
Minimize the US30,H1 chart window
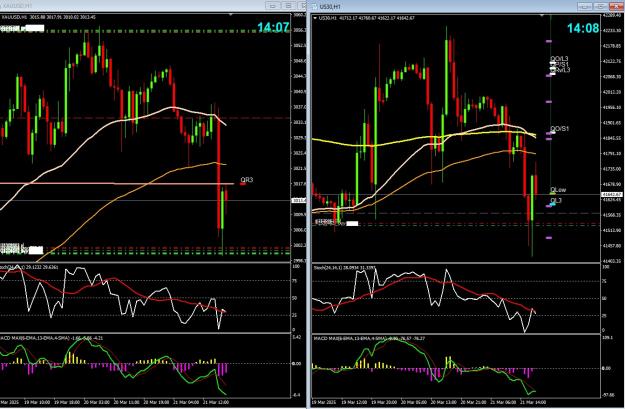[584, 6]
